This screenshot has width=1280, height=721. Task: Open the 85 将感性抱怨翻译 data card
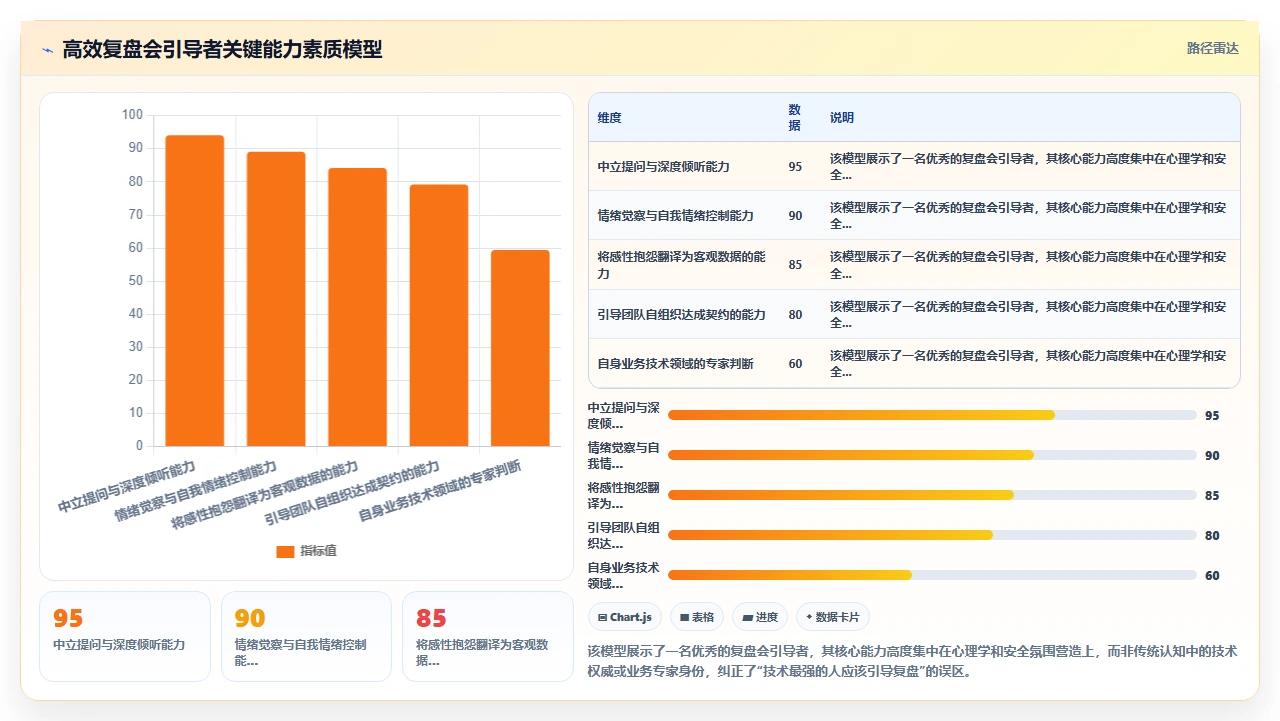pyautogui.click(x=487, y=636)
